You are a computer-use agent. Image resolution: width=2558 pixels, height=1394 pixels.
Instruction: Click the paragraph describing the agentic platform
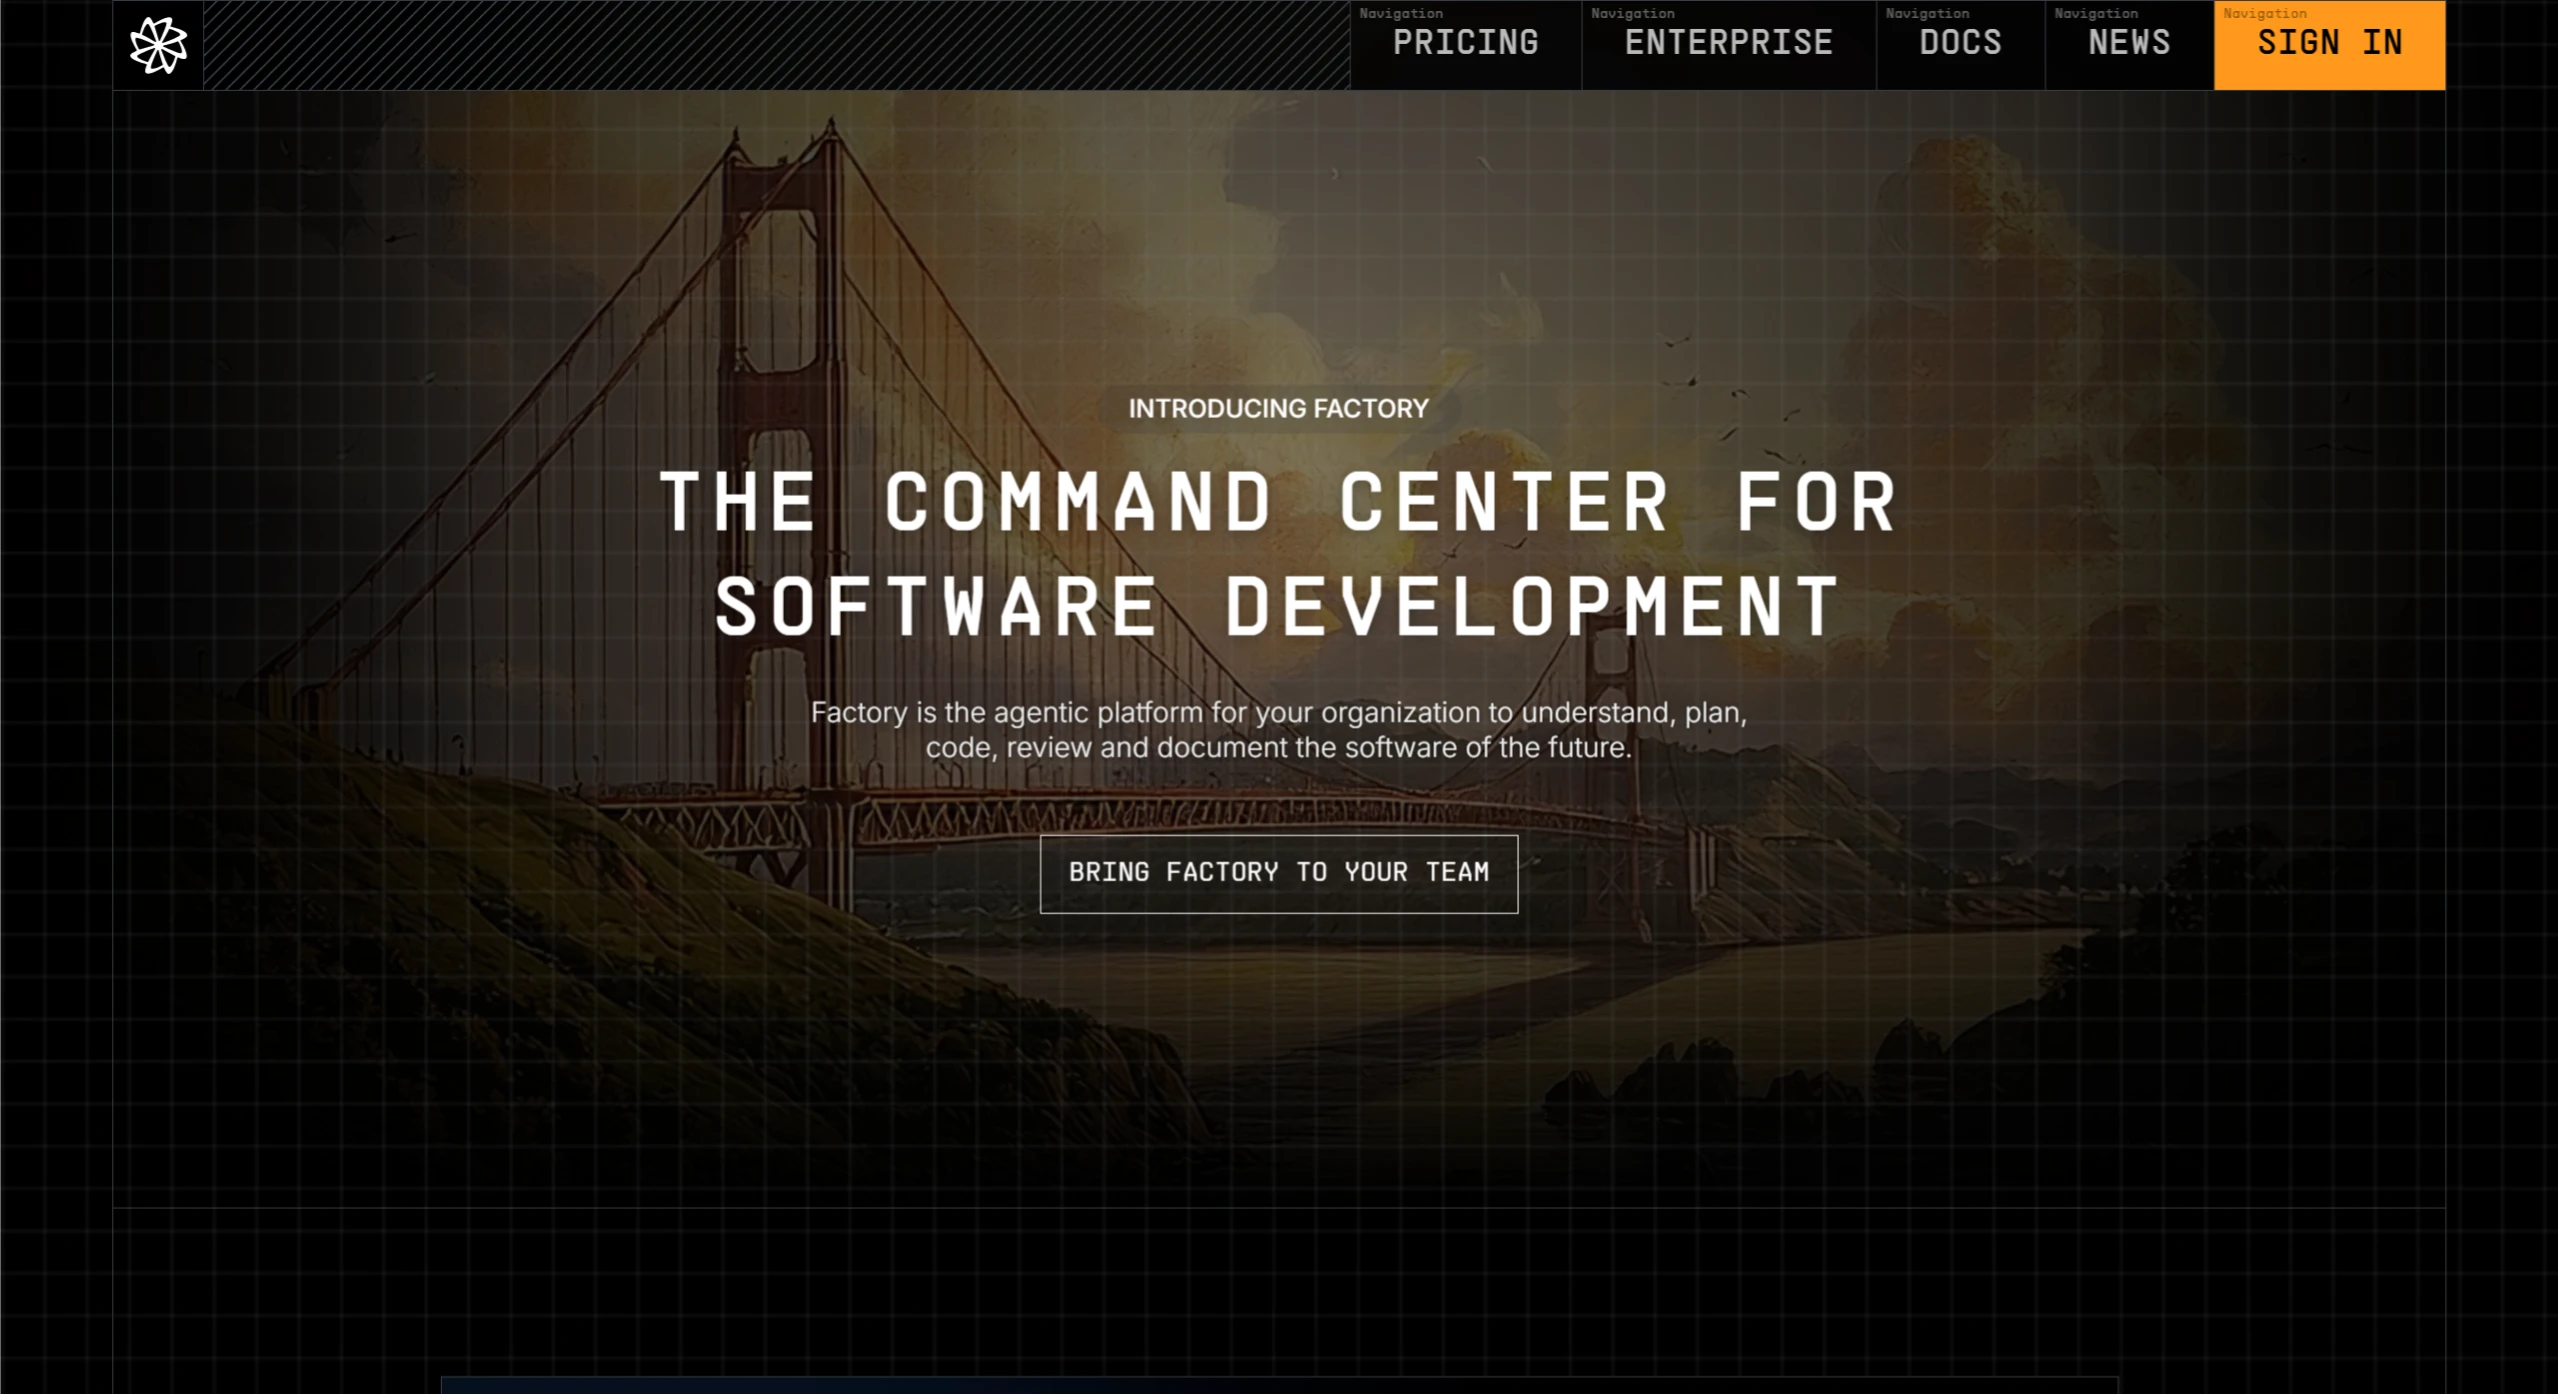(x=1278, y=730)
